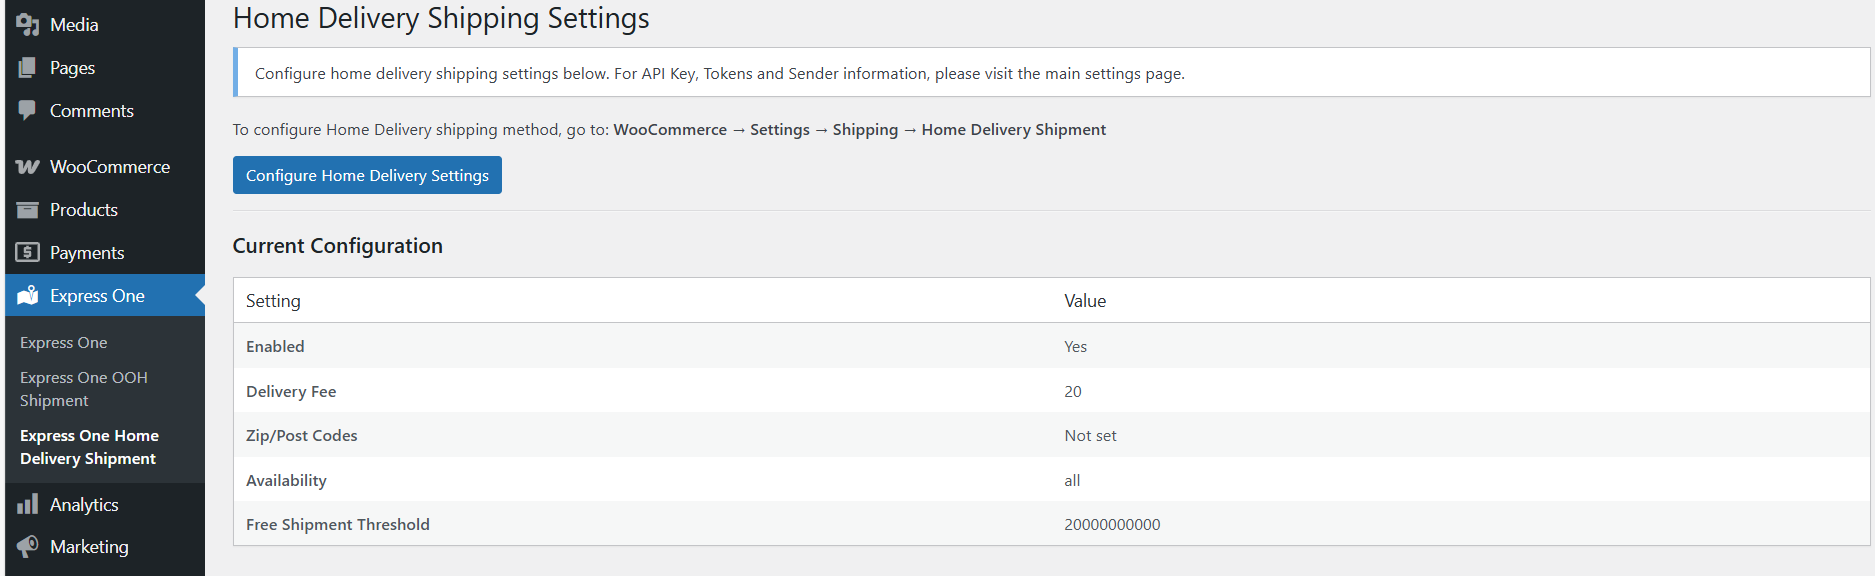Select the Enabled row in the table

(275, 346)
